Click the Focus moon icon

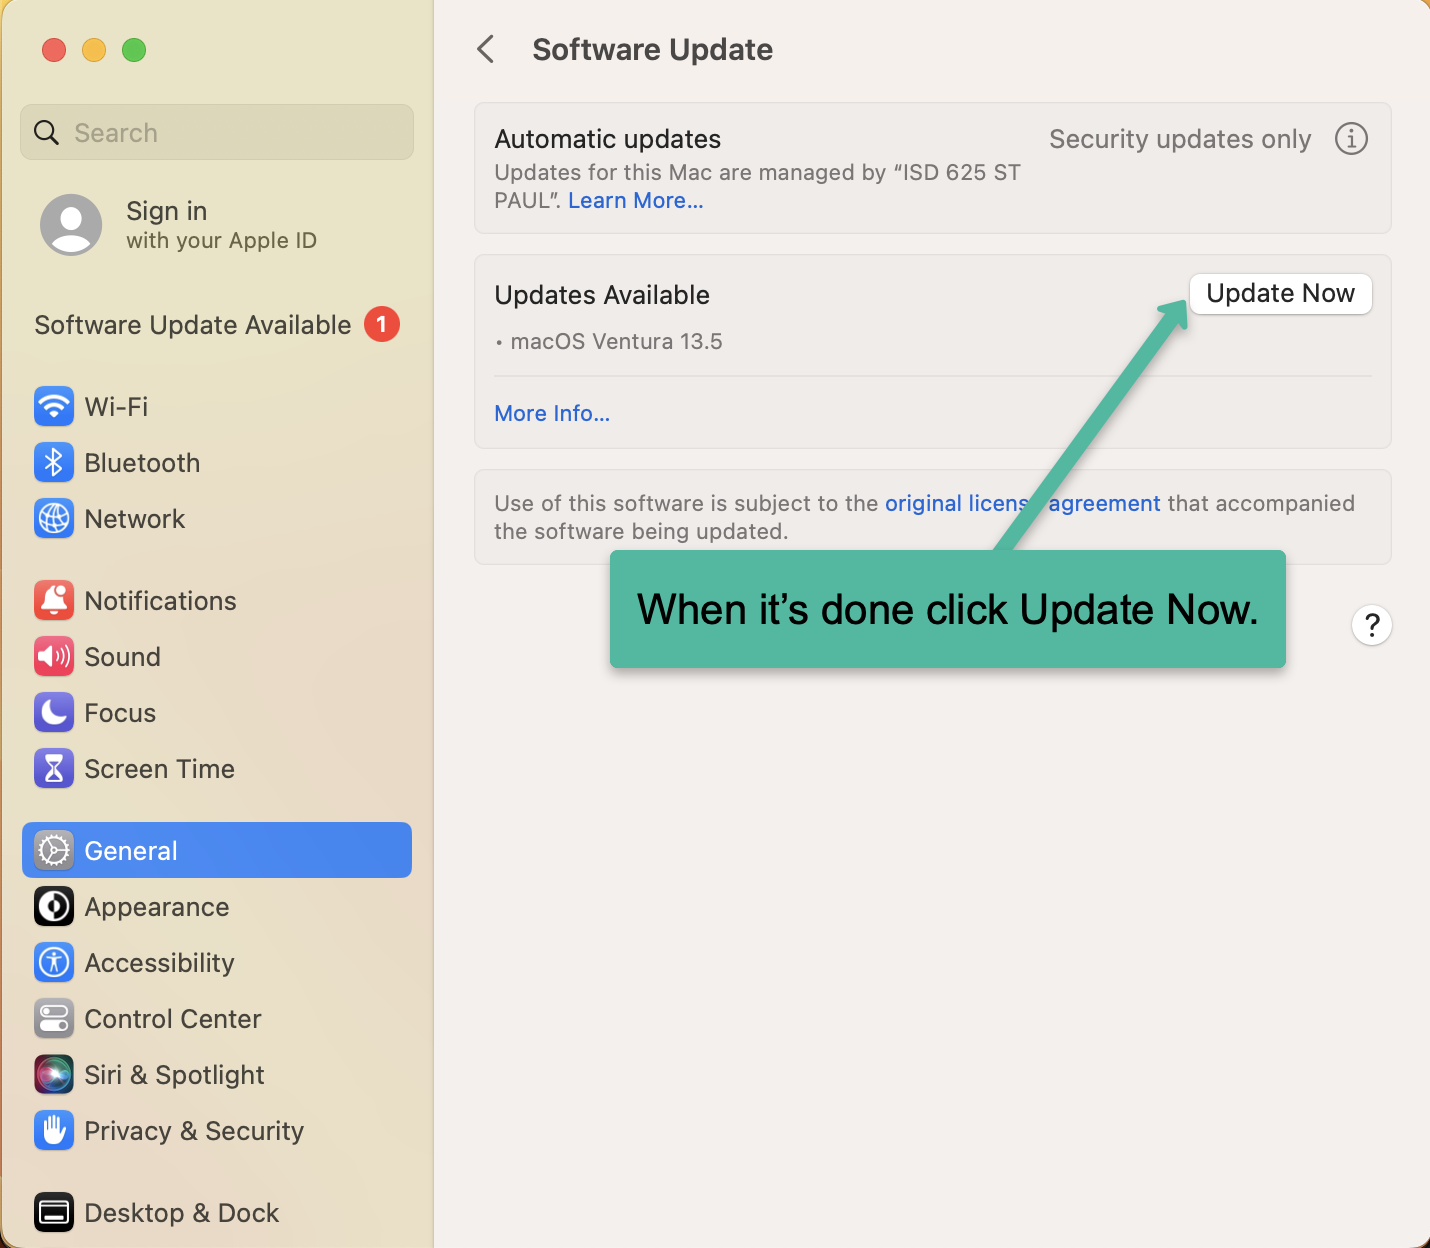coord(54,712)
